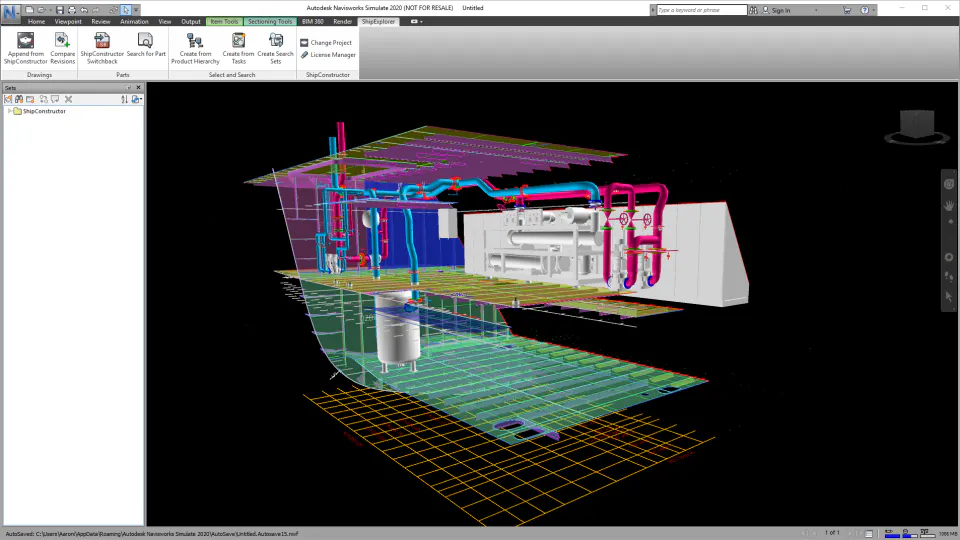Image resolution: width=960 pixels, height=540 pixels.
Task: Click the Change Project button
Action: click(326, 43)
